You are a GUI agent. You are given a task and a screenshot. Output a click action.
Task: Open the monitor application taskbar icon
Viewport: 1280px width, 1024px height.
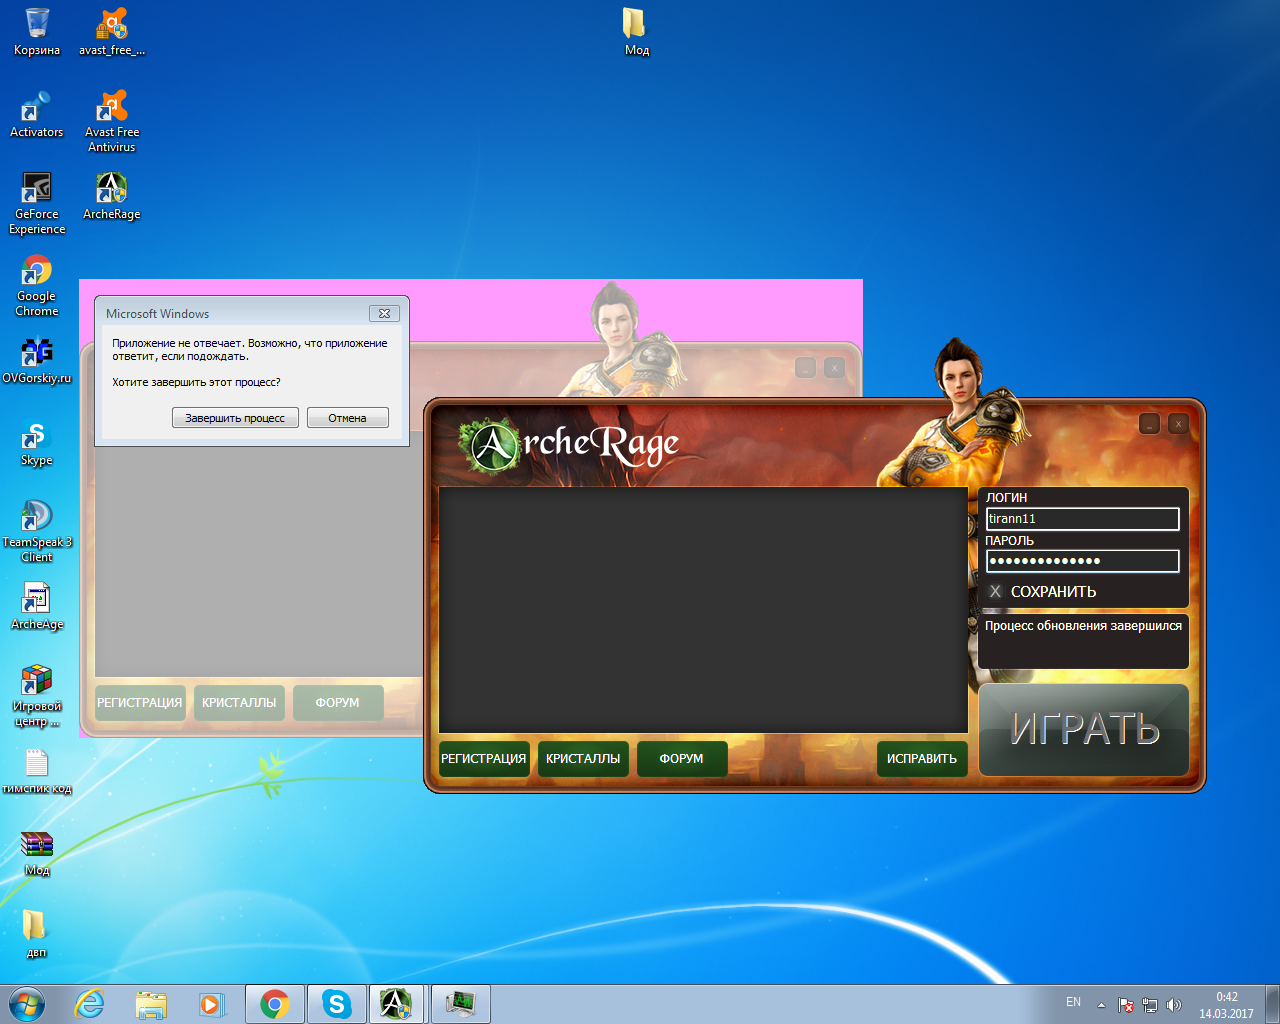tap(461, 1004)
